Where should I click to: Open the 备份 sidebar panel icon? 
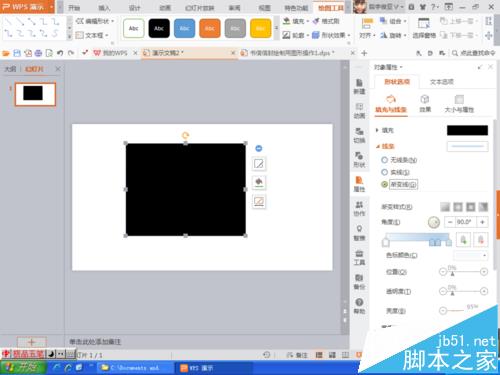(x=359, y=282)
